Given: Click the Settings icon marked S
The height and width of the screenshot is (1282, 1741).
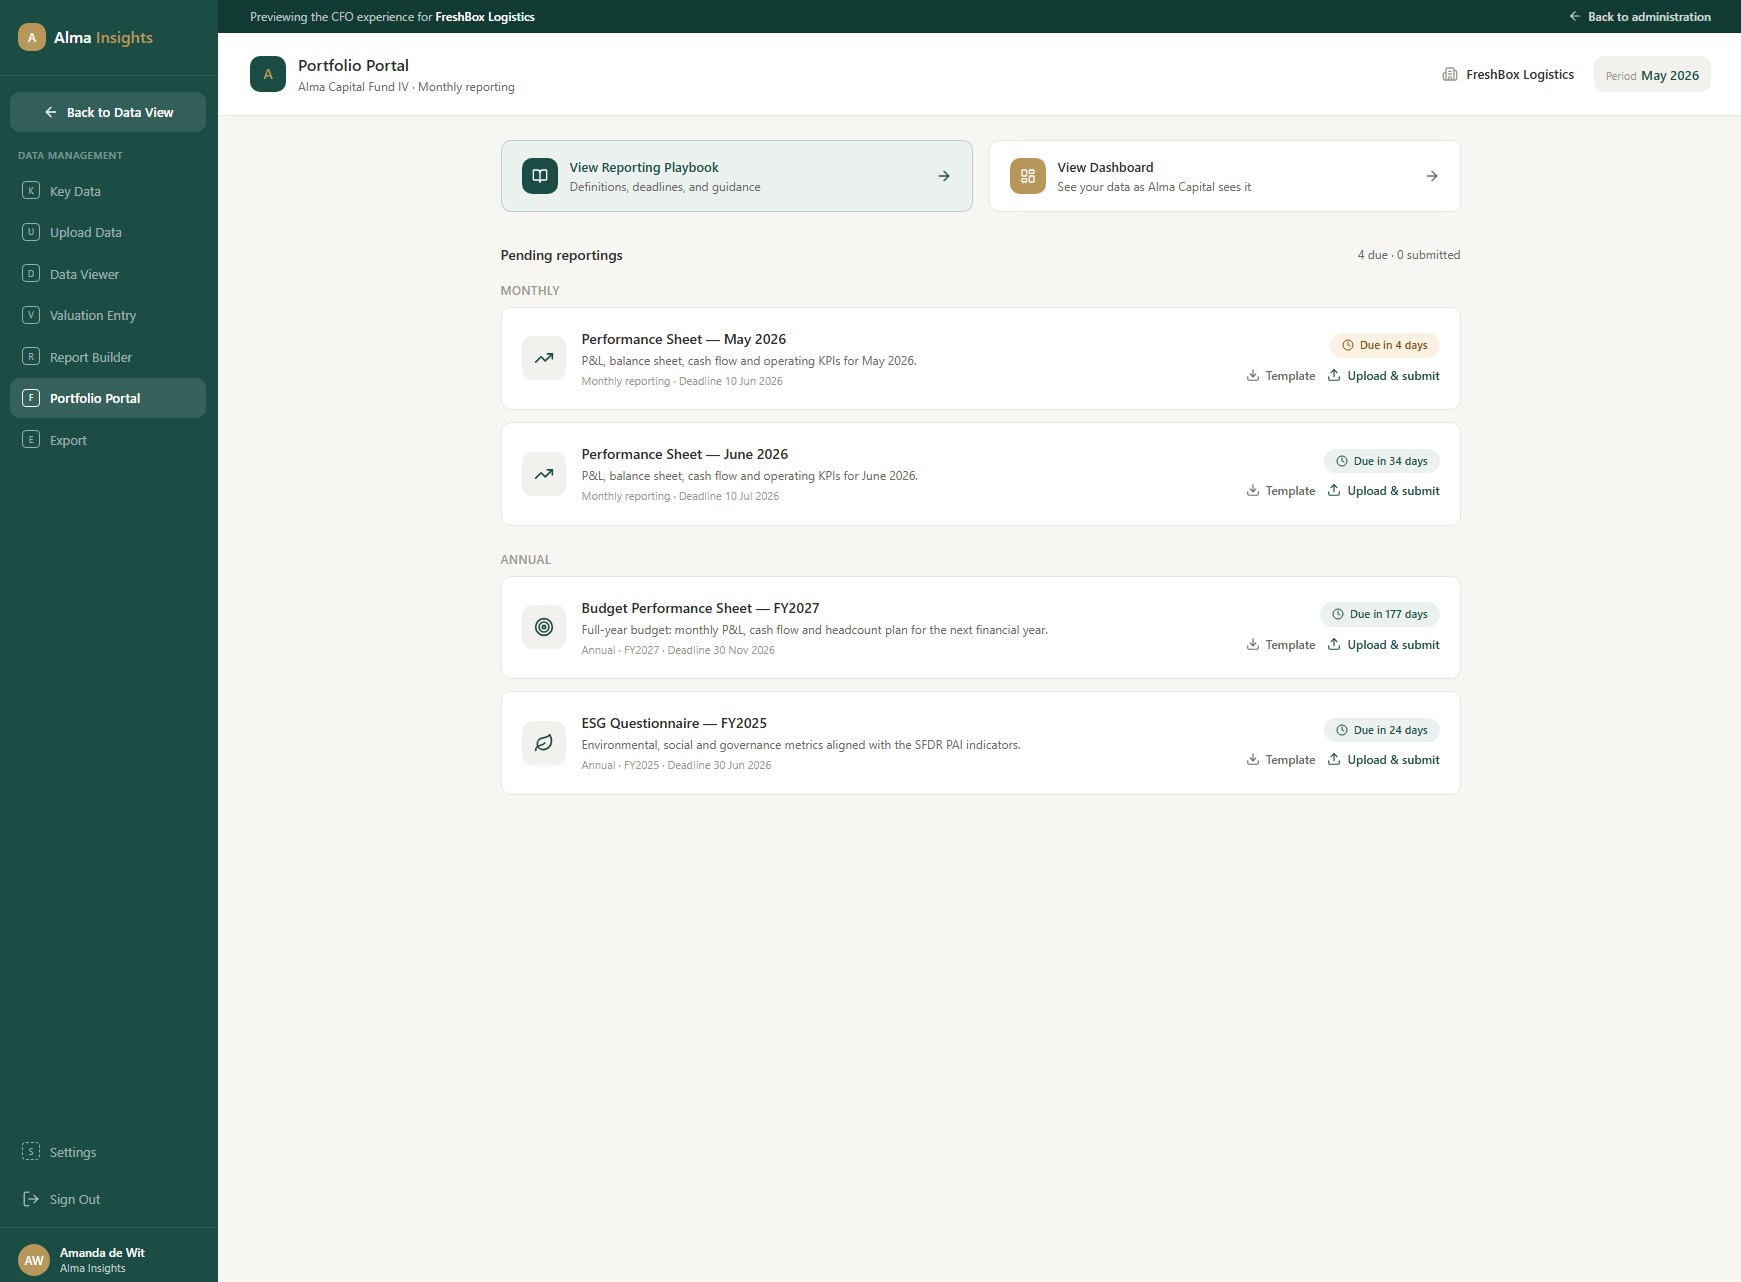Looking at the screenshot, I should 31,1151.
